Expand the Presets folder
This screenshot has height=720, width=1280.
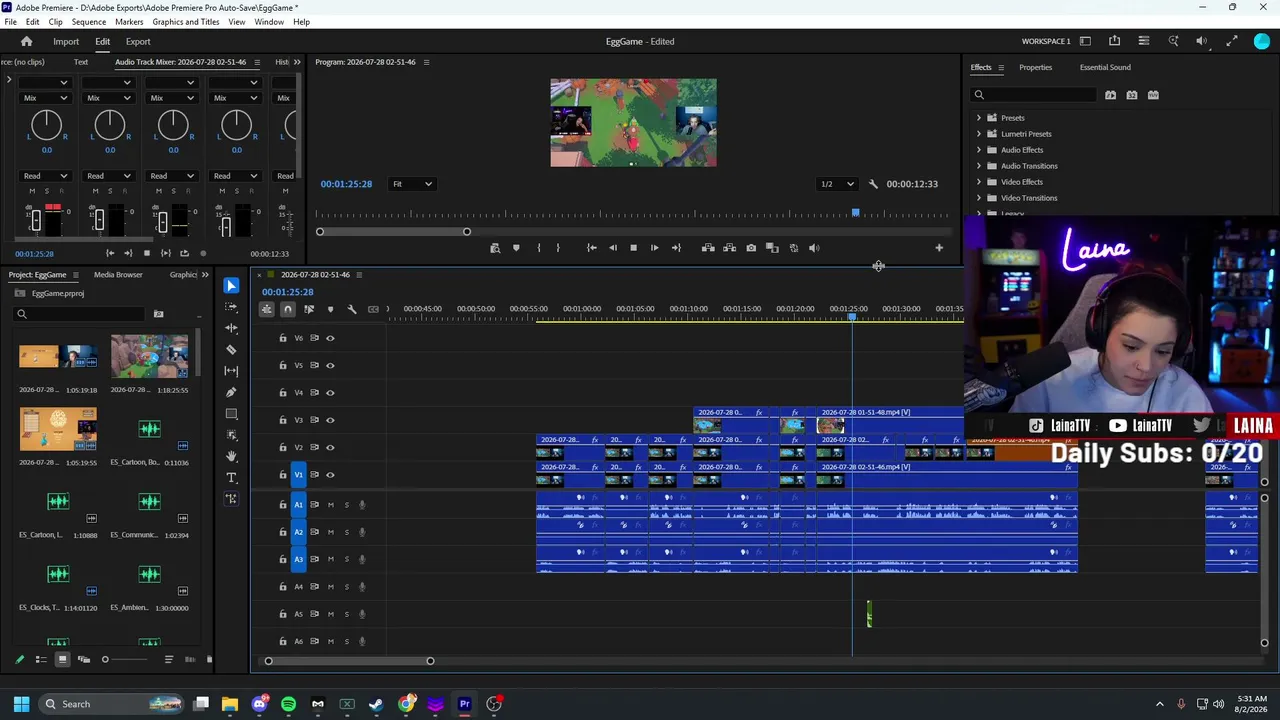[x=979, y=118]
